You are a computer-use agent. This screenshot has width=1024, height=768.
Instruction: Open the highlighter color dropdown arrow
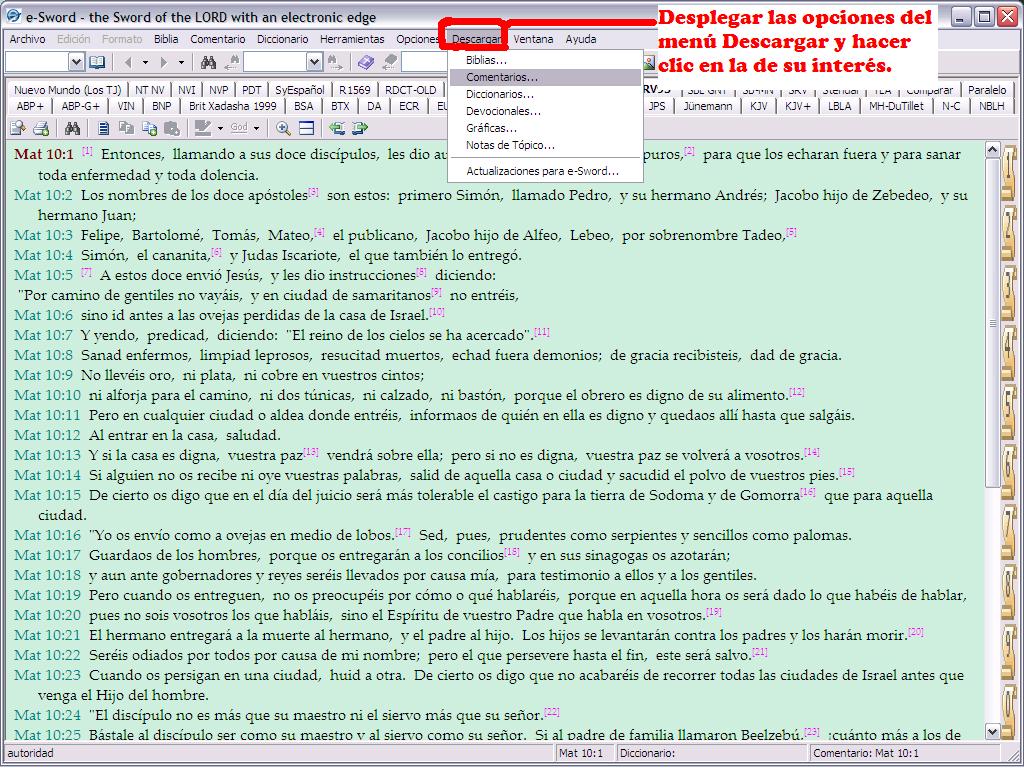pos(220,129)
